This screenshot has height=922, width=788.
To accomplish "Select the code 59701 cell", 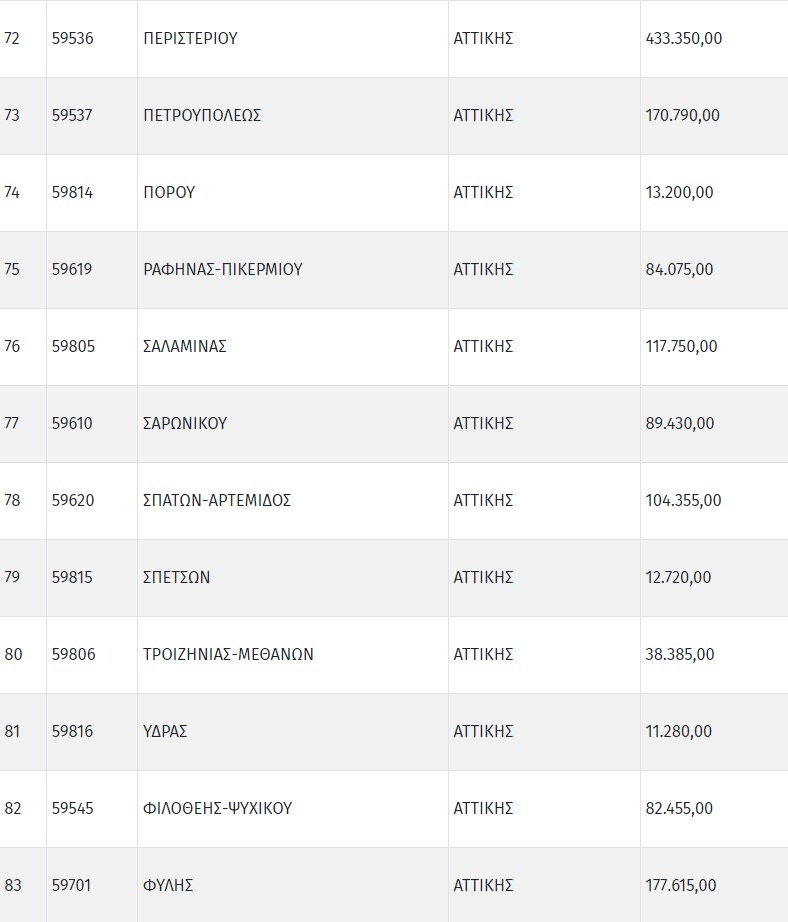I will tap(72, 886).
